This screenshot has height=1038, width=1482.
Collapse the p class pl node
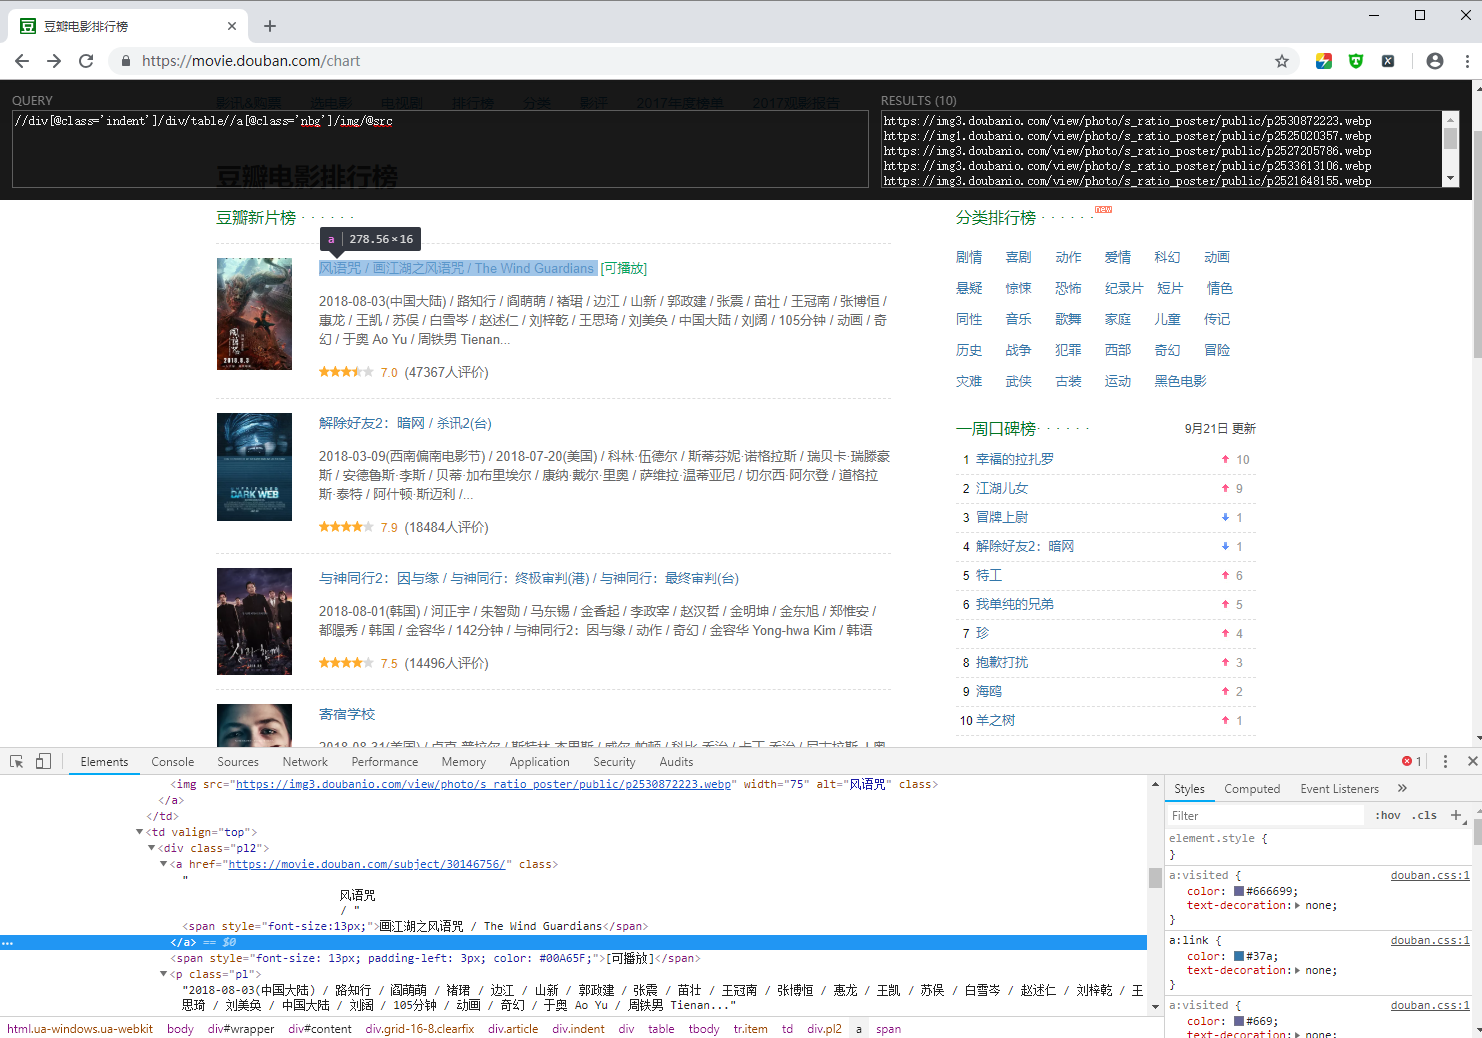coord(164,974)
